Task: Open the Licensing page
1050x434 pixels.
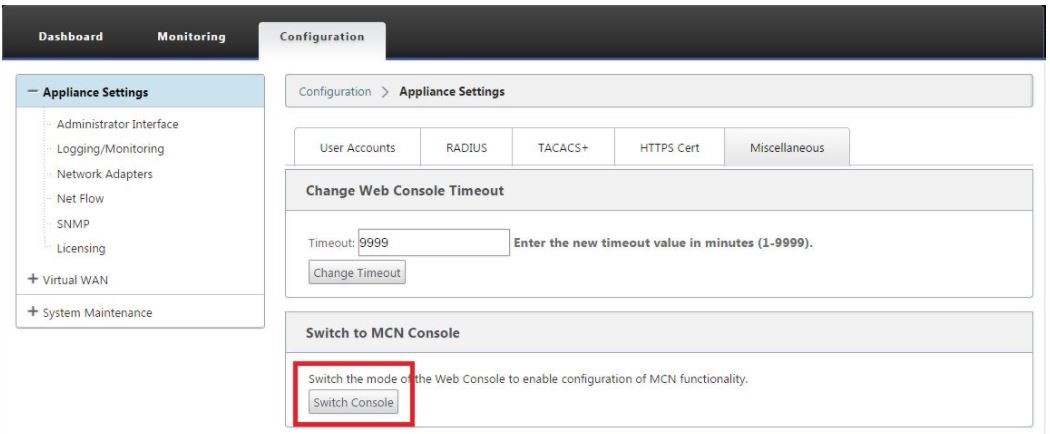Action: (81, 248)
